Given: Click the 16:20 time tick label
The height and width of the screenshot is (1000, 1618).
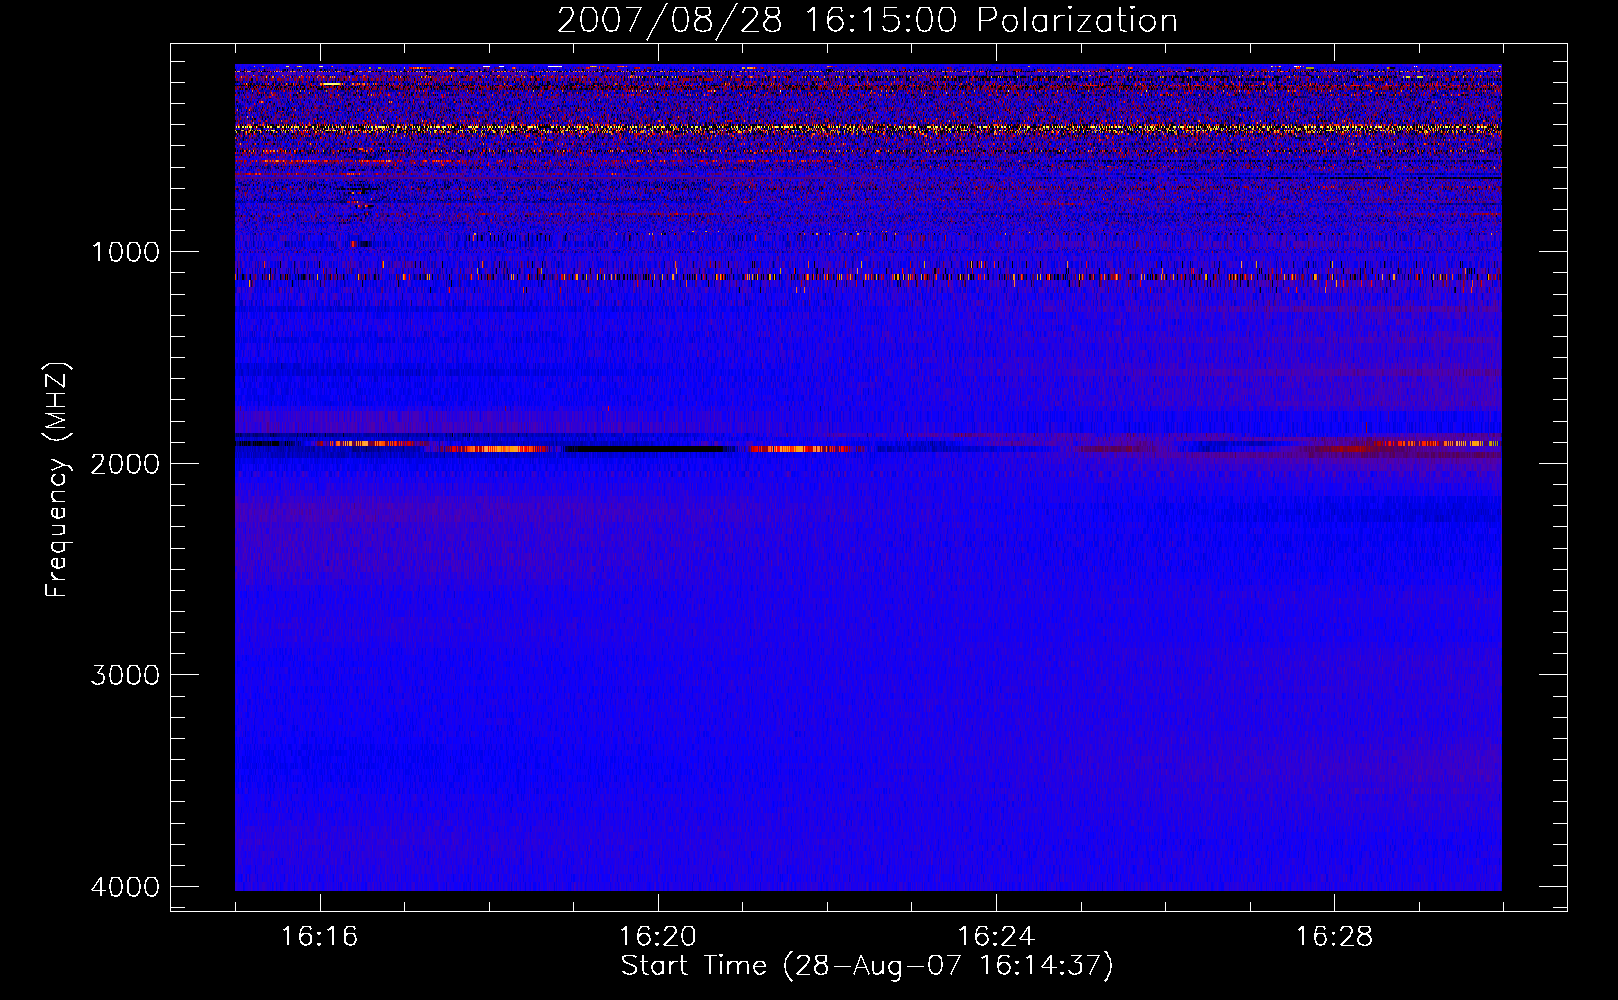Looking at the screenshot, I should [658, 937].
